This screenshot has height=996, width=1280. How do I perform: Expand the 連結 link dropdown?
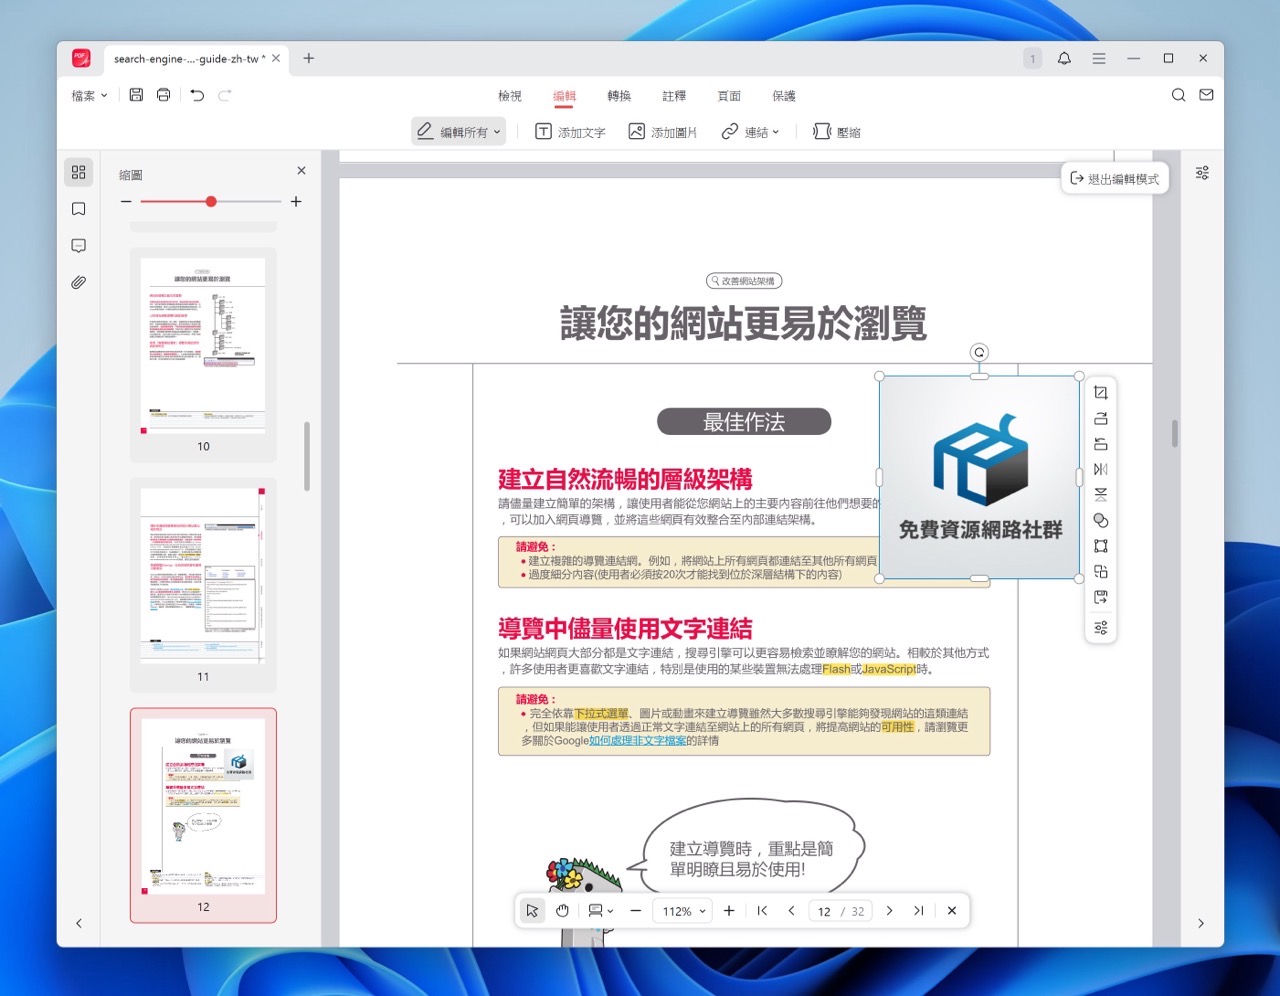click(750, 132)
